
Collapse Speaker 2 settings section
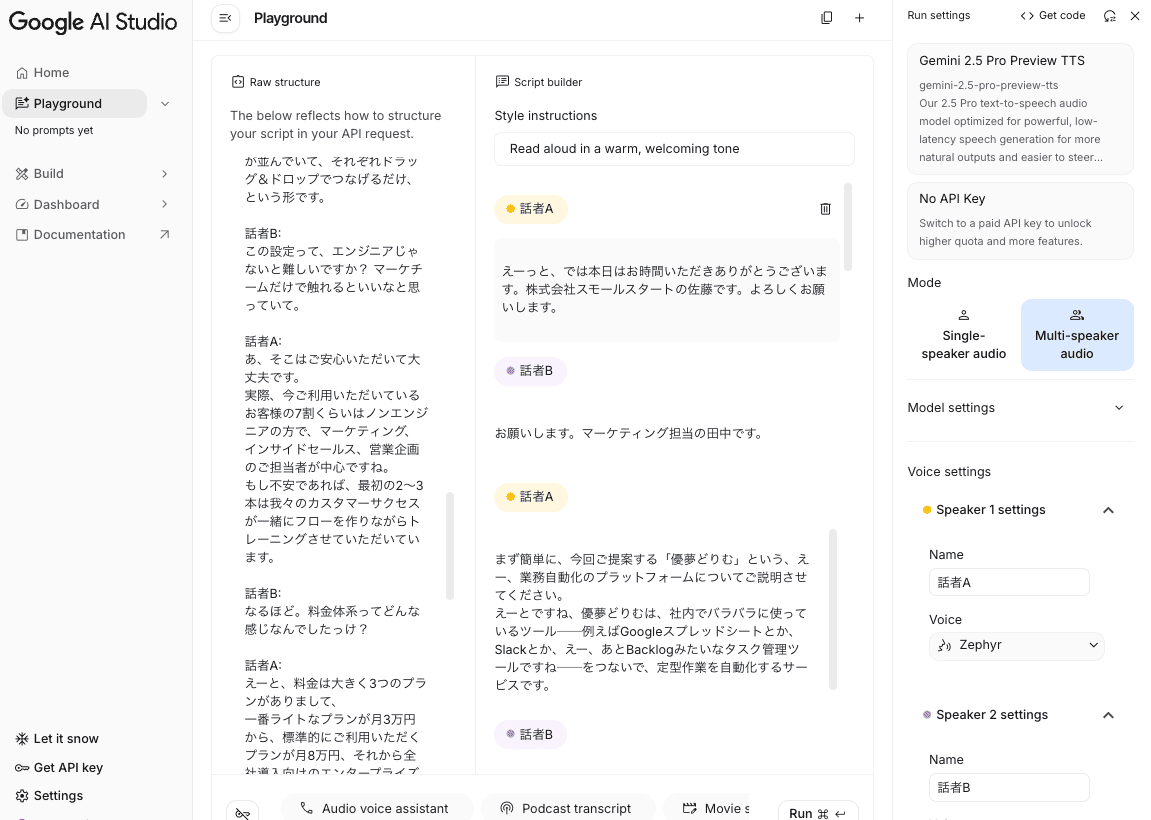pyautogui.click(x=1108, y=715)
